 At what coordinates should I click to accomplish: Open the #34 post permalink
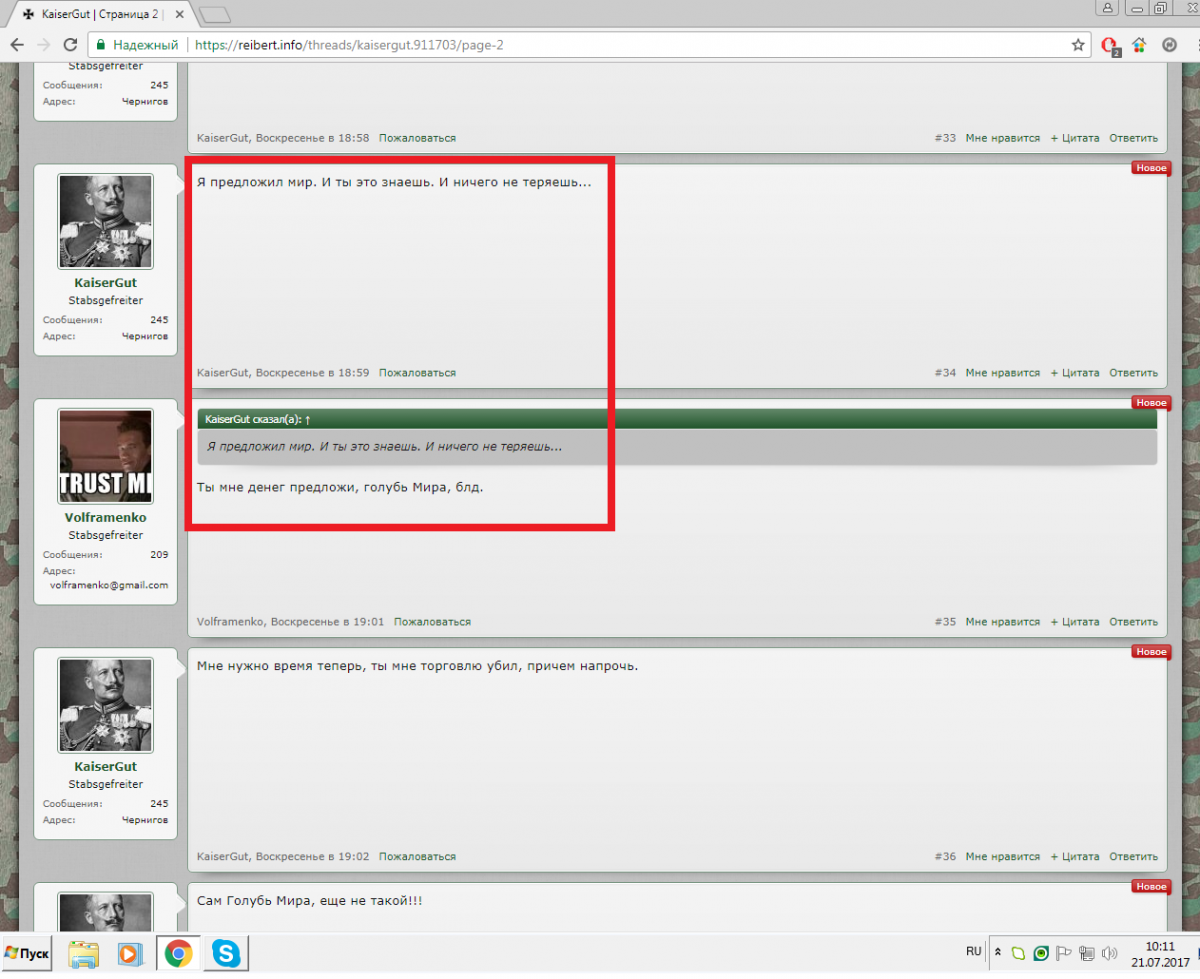[x=945, y=373]
